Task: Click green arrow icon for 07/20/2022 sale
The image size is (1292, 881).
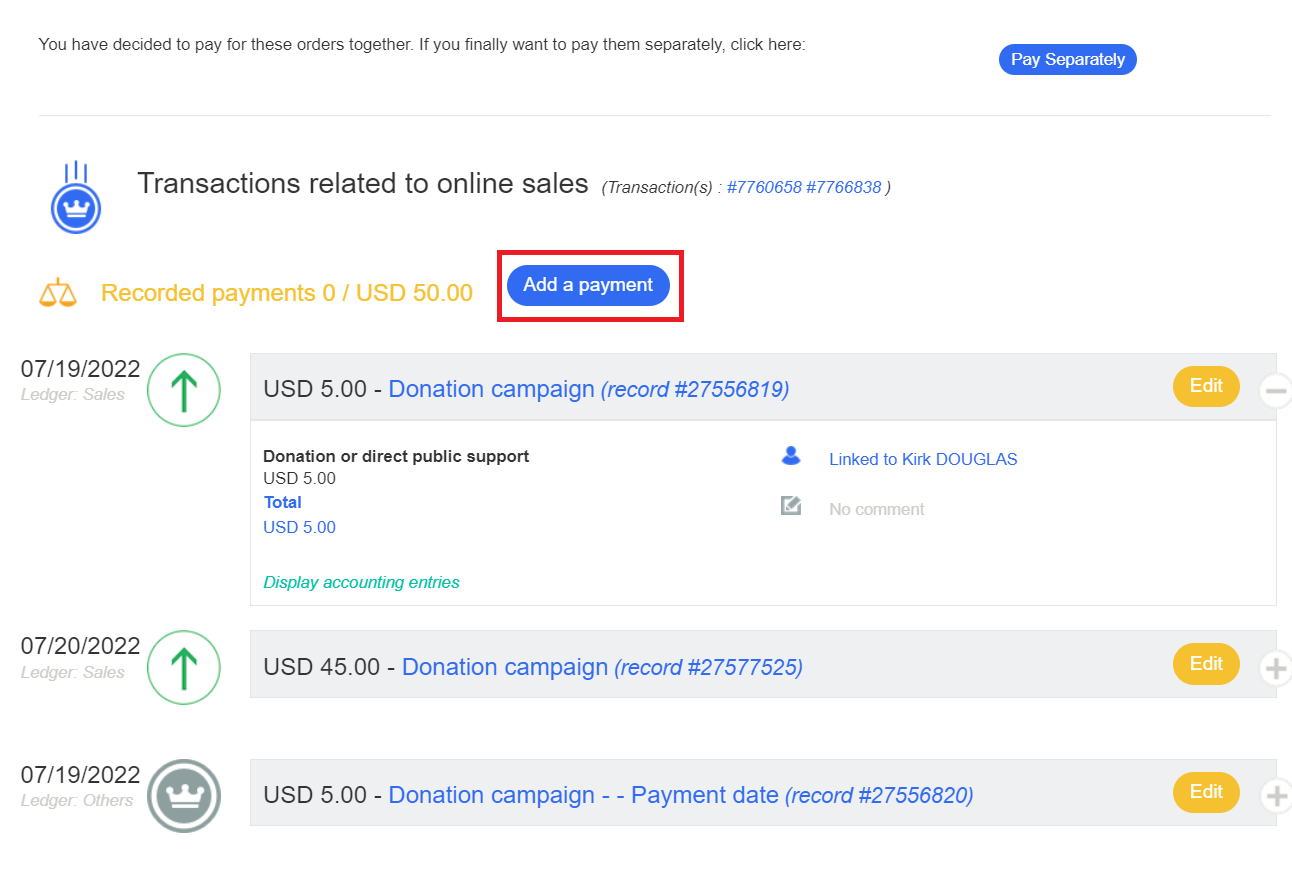Action: click(184, 667)
